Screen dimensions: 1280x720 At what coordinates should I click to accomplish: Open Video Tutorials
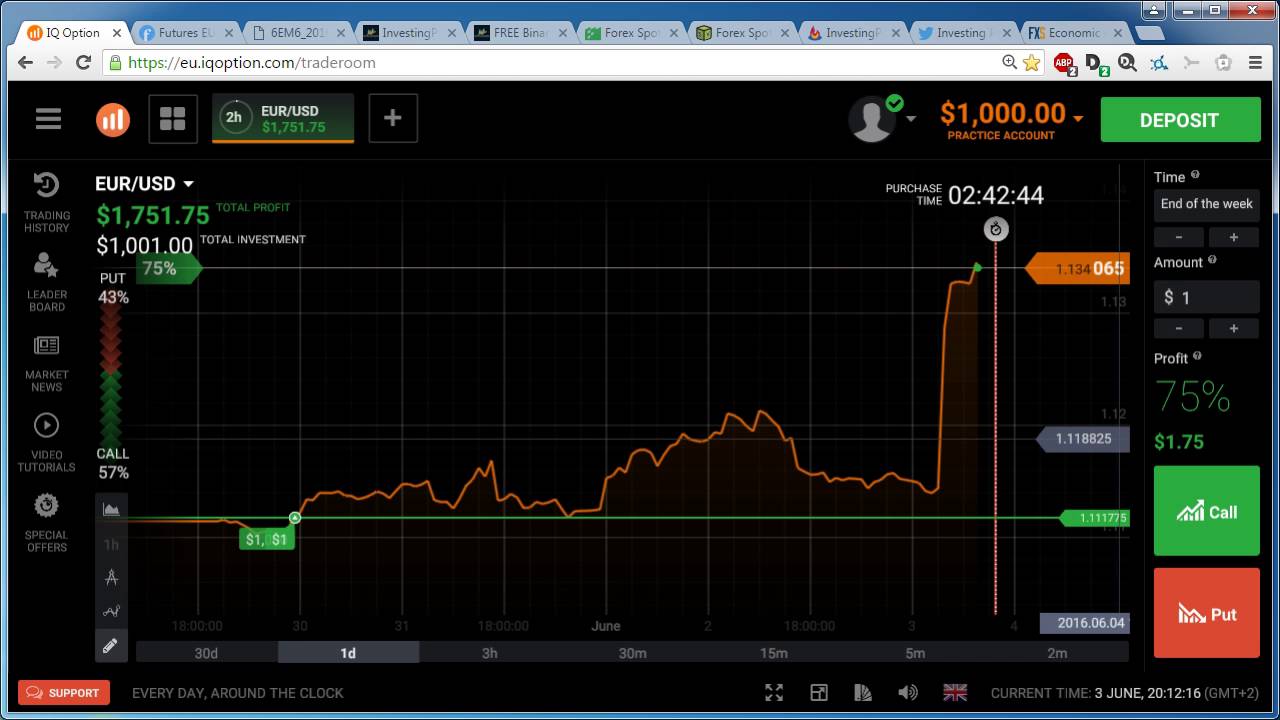pos(47,442)
